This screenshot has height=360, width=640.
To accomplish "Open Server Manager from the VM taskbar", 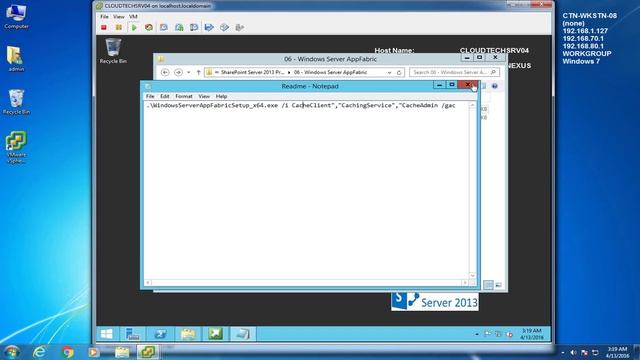I will point(133,334).
